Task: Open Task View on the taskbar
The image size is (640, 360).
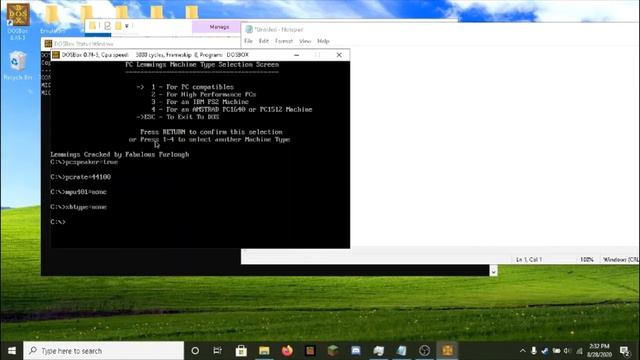Action: pyautogui.click(x=218, y=351)
